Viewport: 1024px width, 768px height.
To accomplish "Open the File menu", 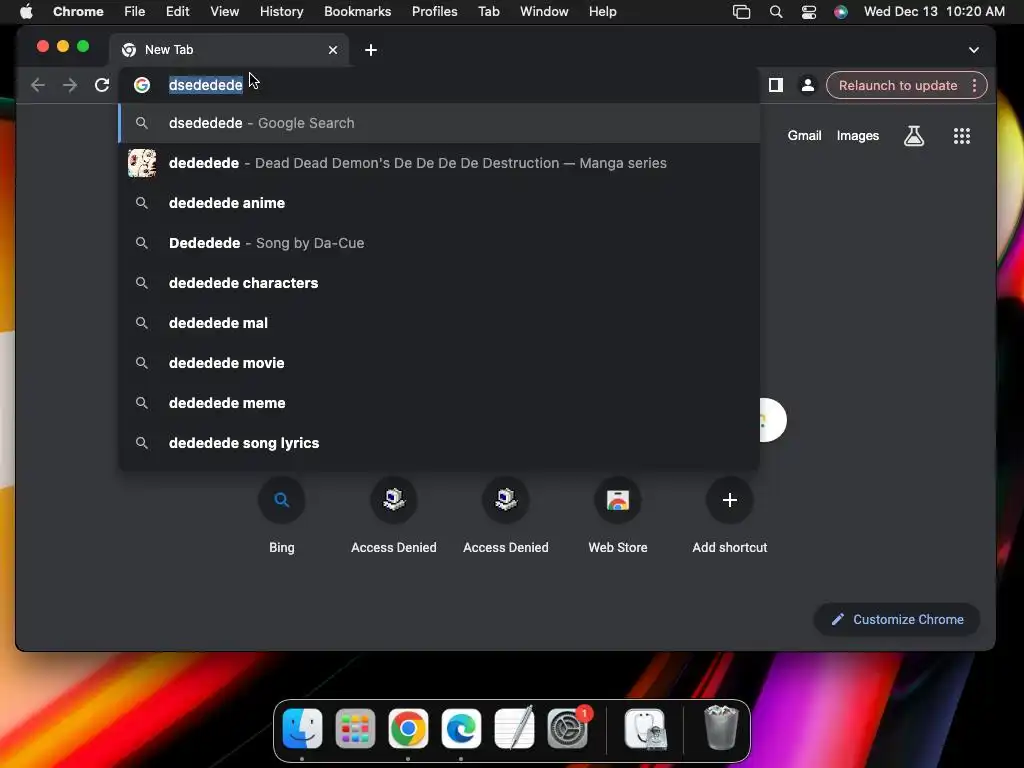I will 135,12.
